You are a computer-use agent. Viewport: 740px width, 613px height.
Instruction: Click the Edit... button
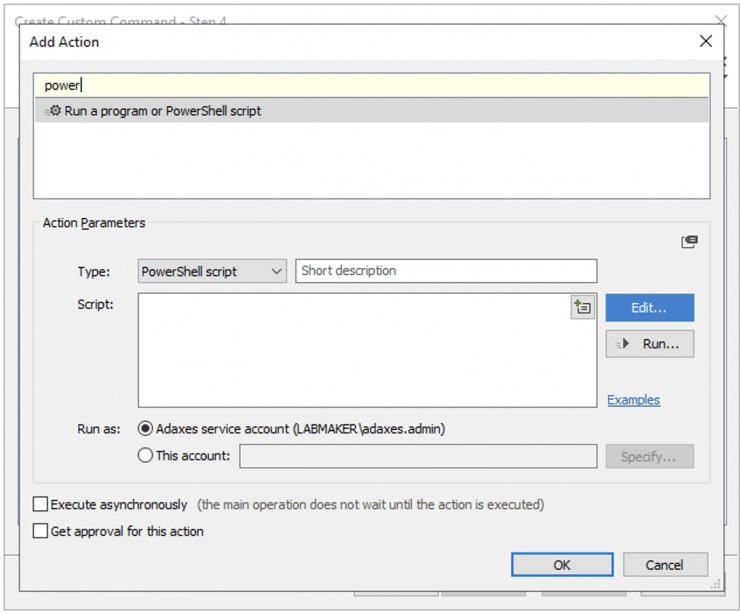coord(649,308)
